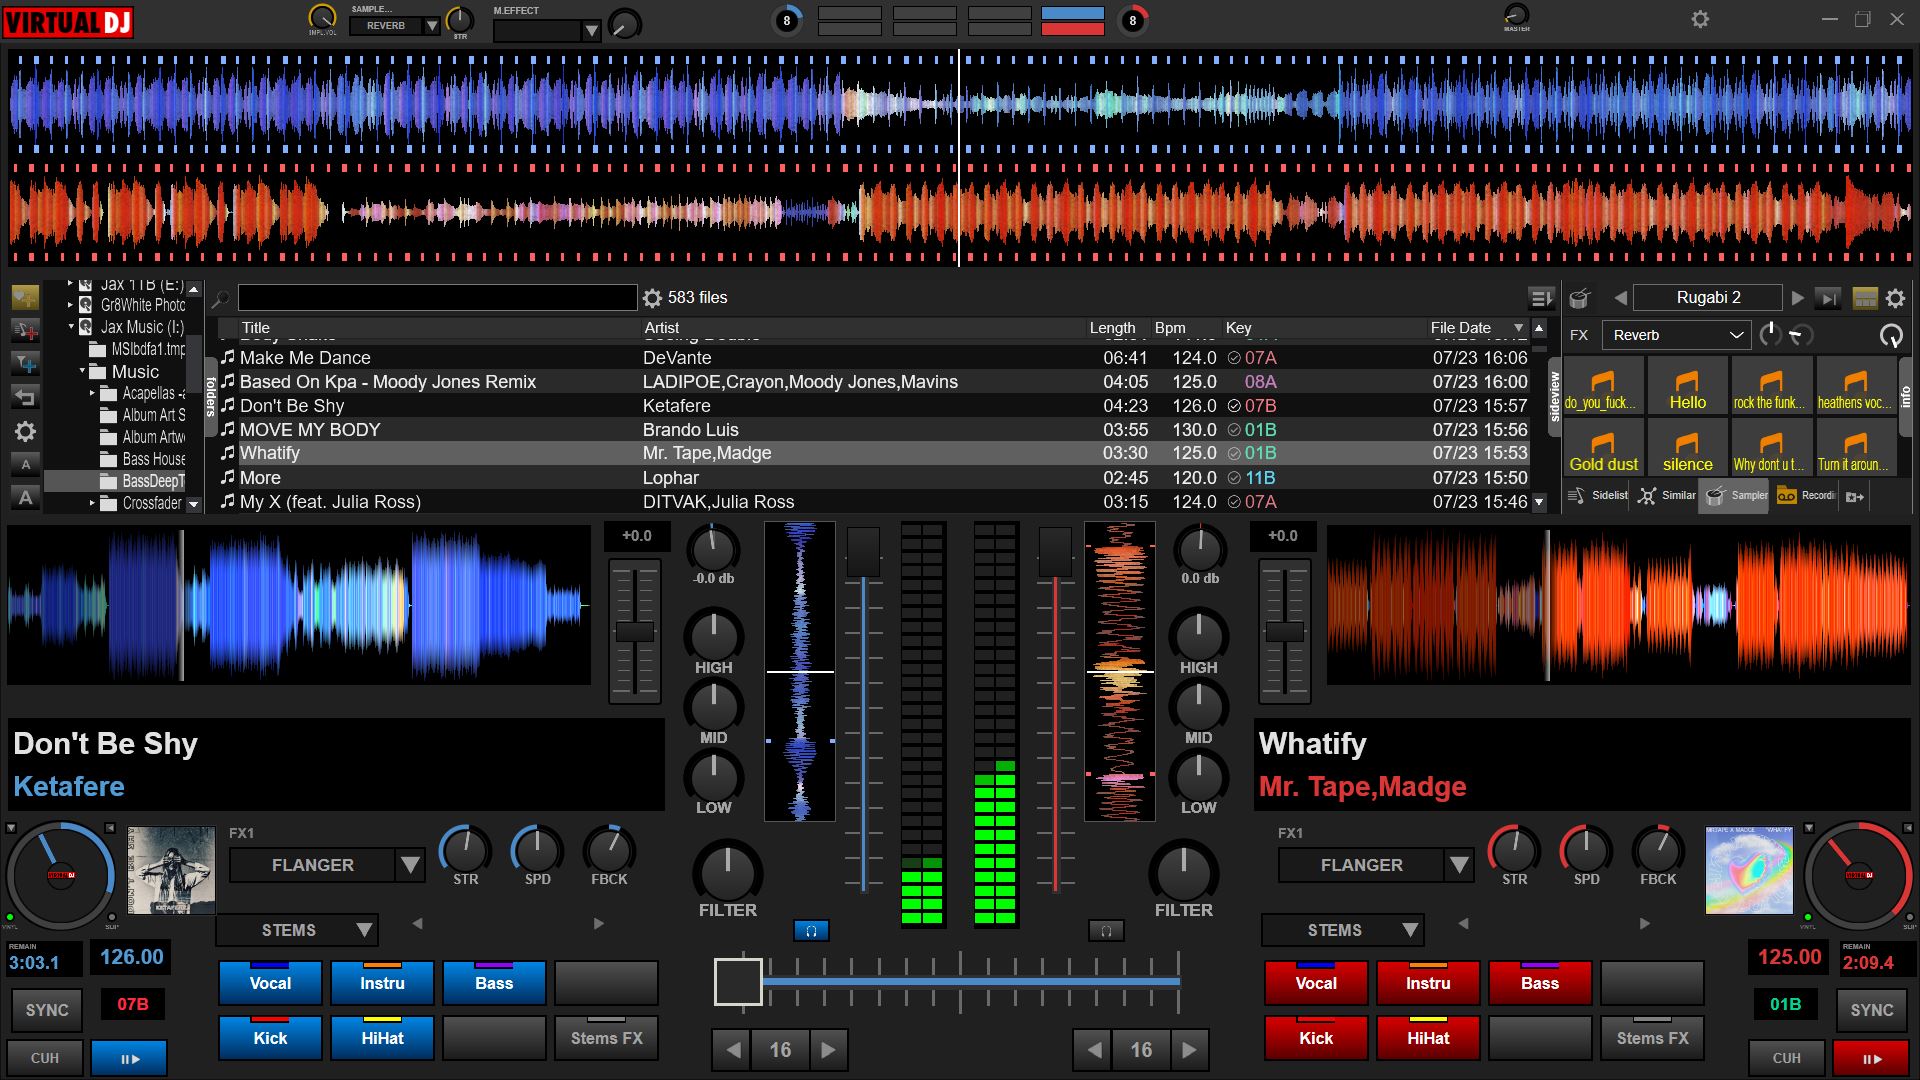Expand the Crossfader folder in the tree
This screenshot has height=1080, width=1920.
tap(92, 503)
